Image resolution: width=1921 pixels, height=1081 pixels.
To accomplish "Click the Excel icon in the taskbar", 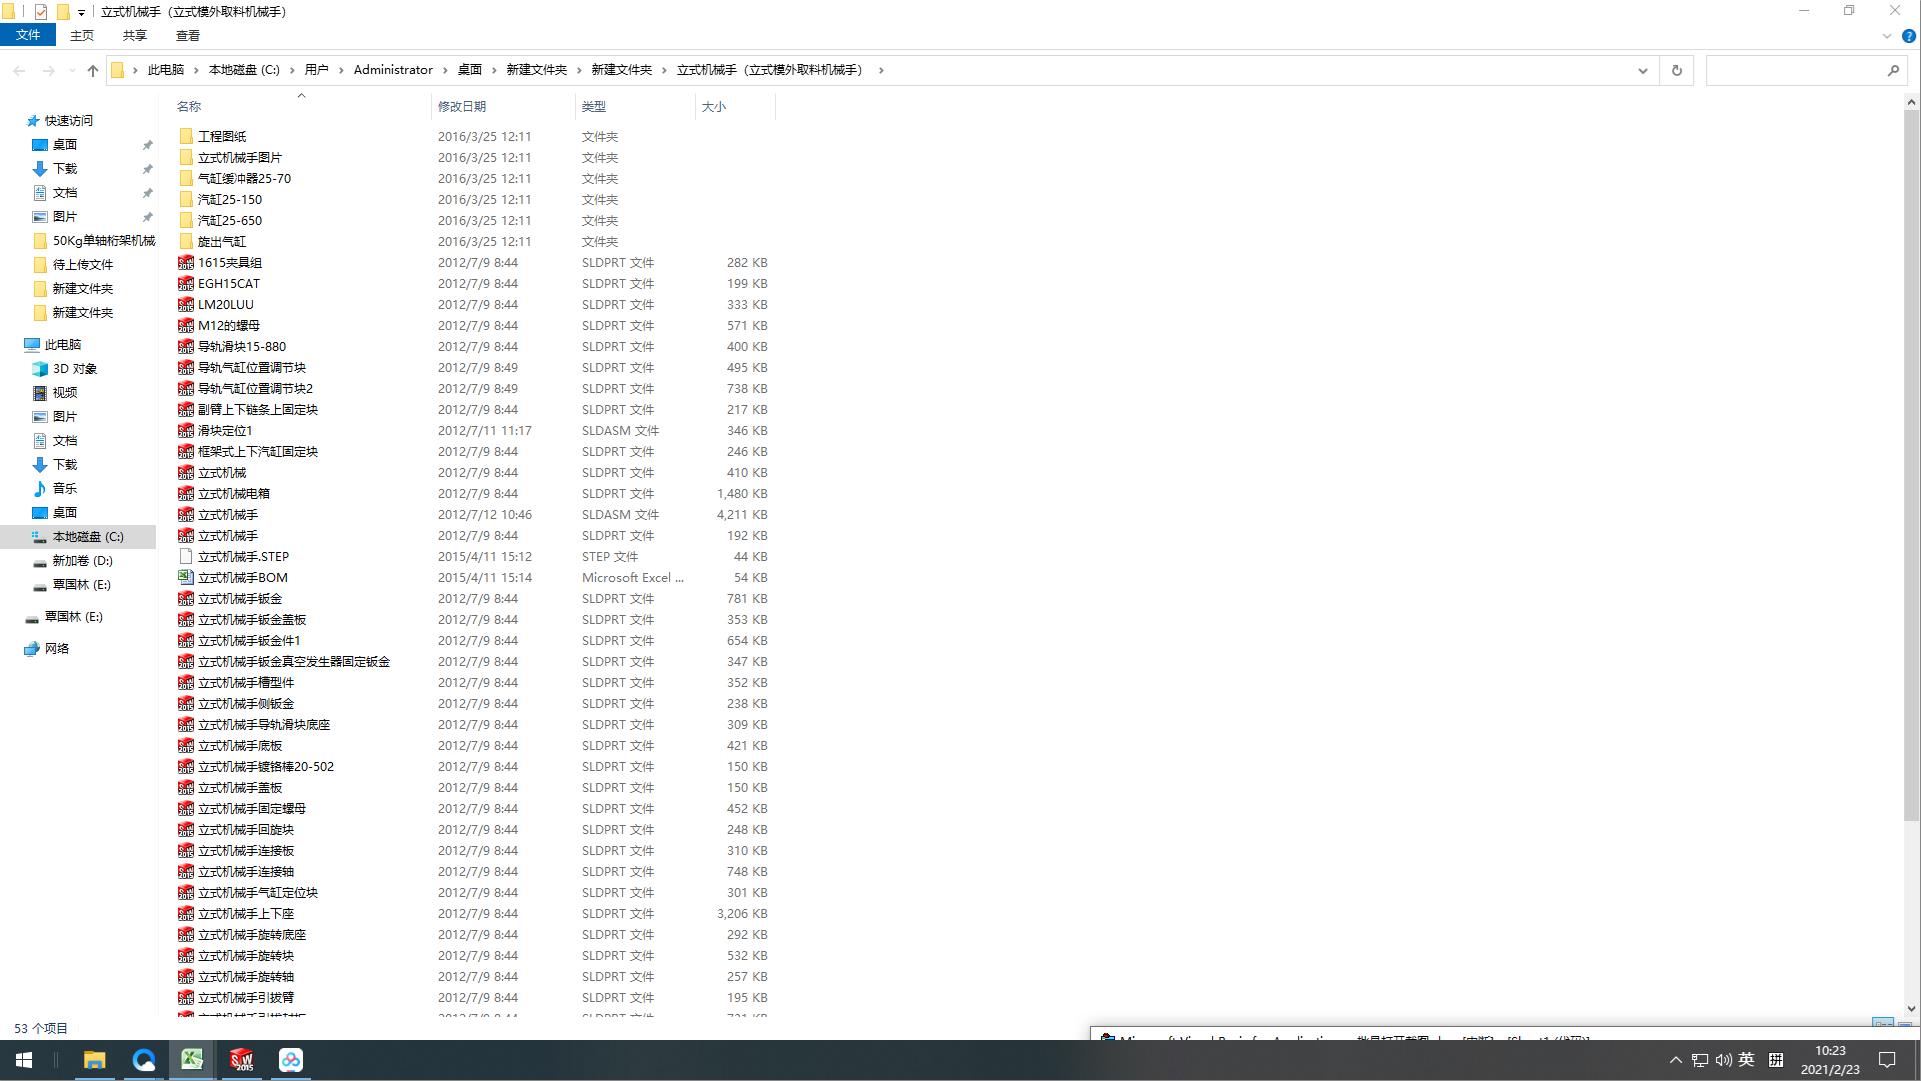I will tap(192, 1060).
